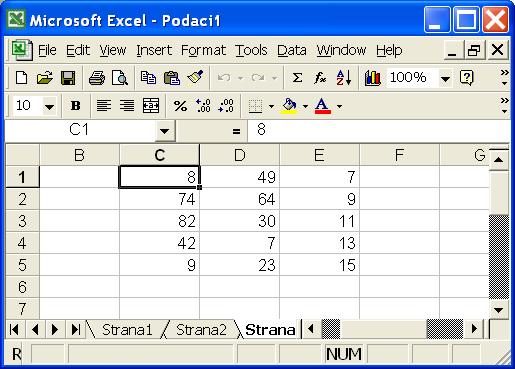The height and width of the screenshot is (369, 515).
Task: Open the View menu
Action: 113,50
